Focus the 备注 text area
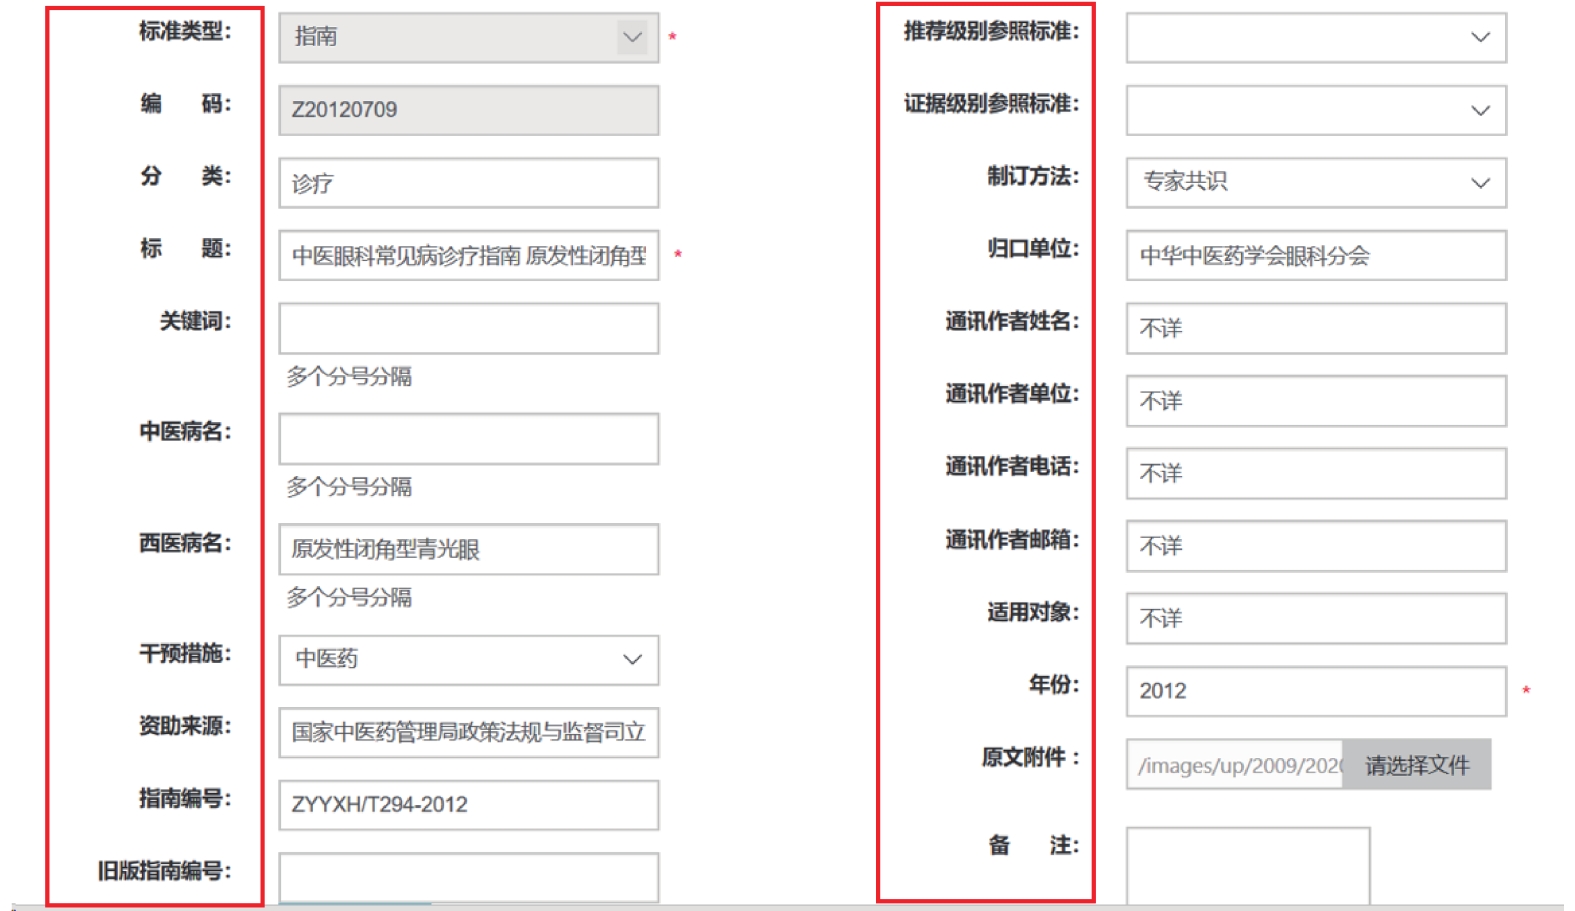This screenshot has width=1575, height=911. tap(1247, 865)
